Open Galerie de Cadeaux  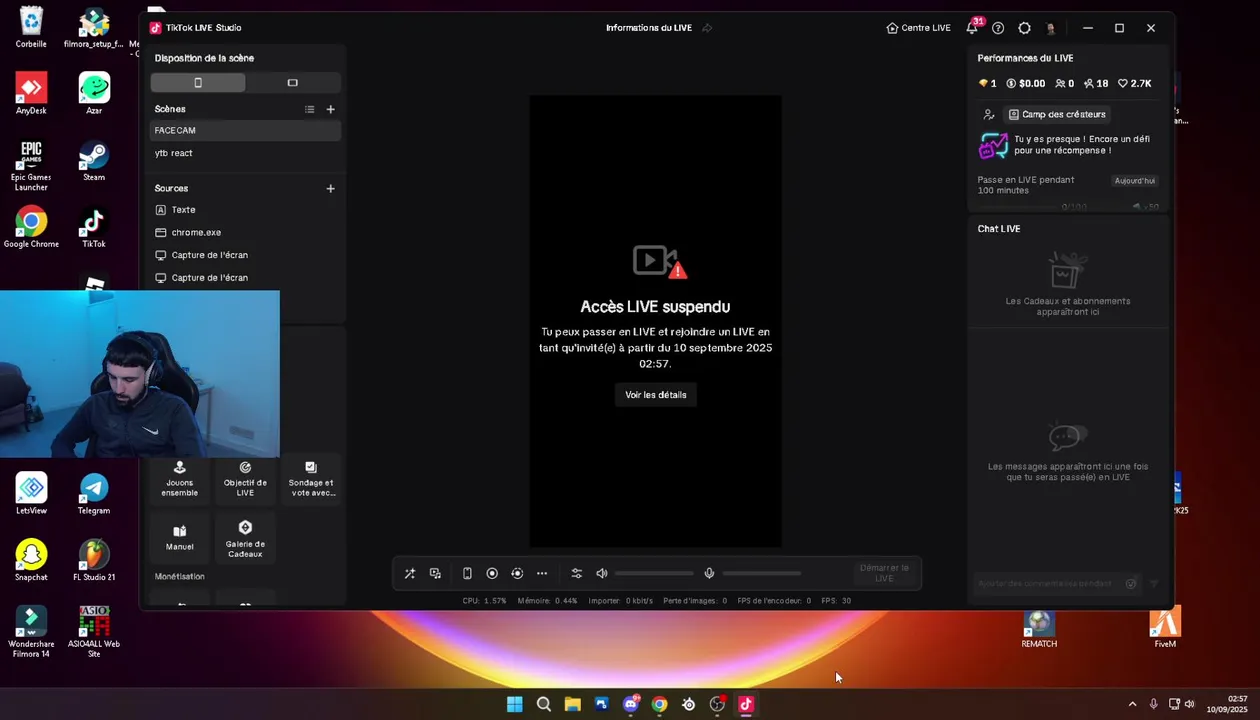[245, 538]
